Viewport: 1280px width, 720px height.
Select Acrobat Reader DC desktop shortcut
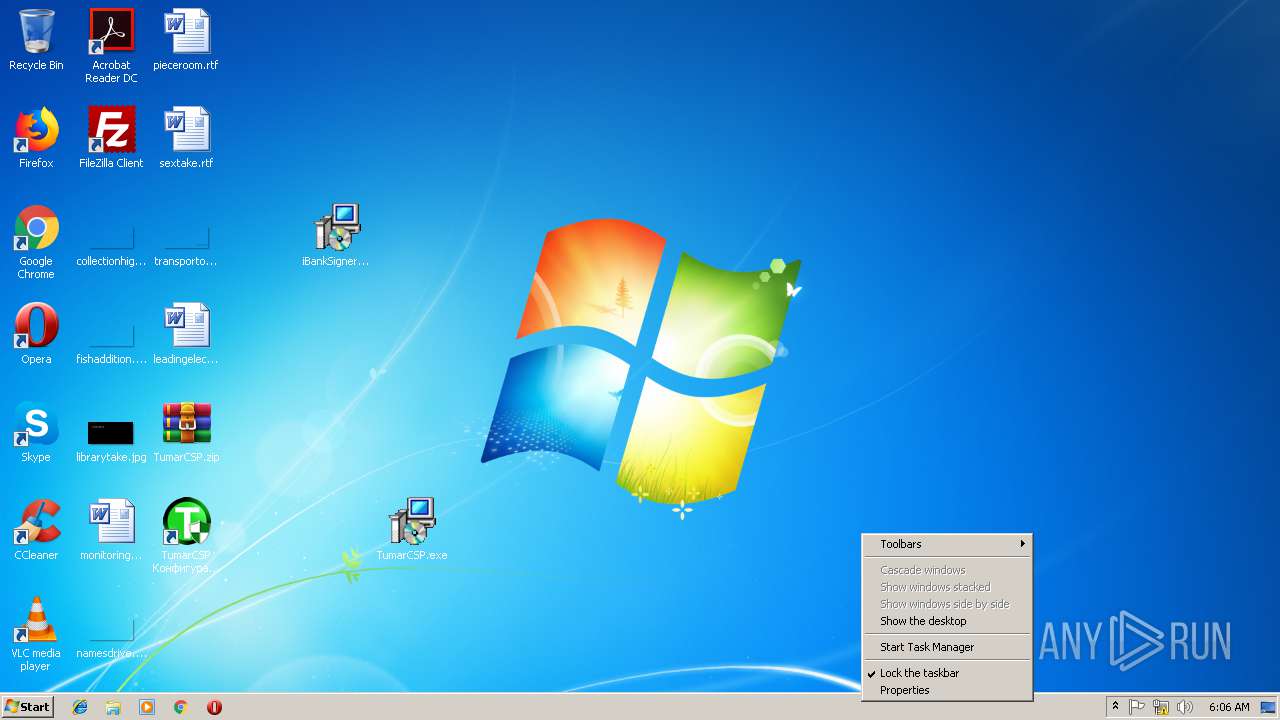(111, 46)
